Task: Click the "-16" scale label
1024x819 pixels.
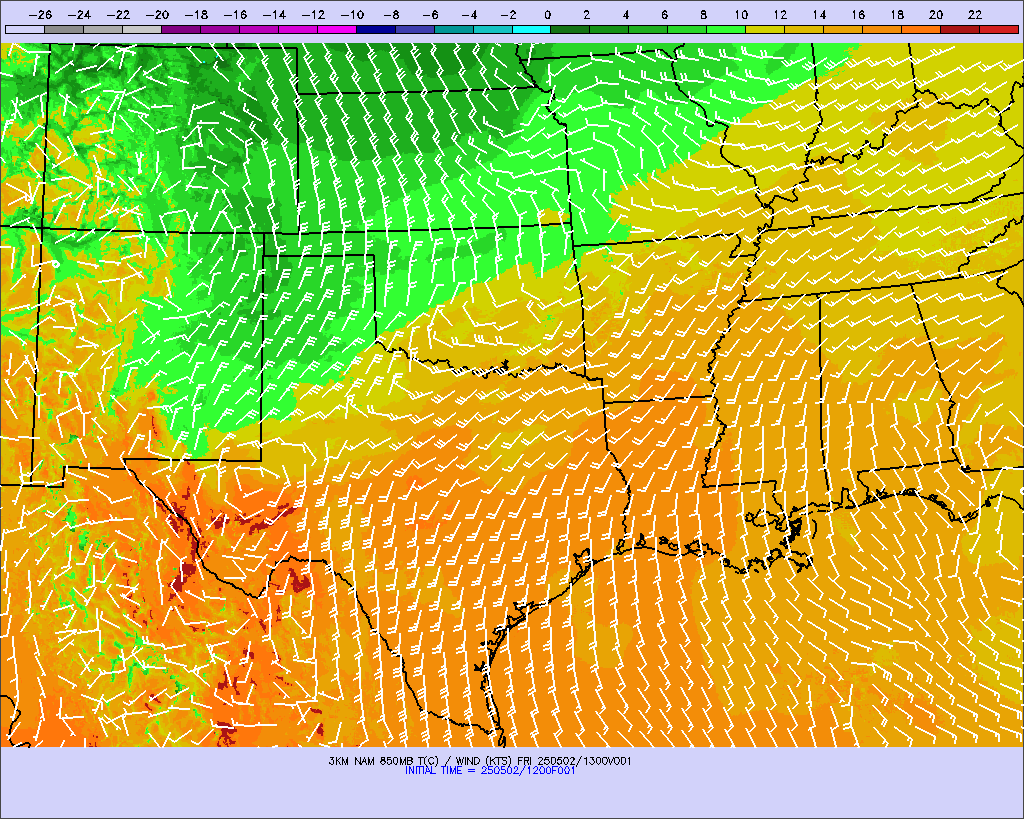Action: [235, 15]
